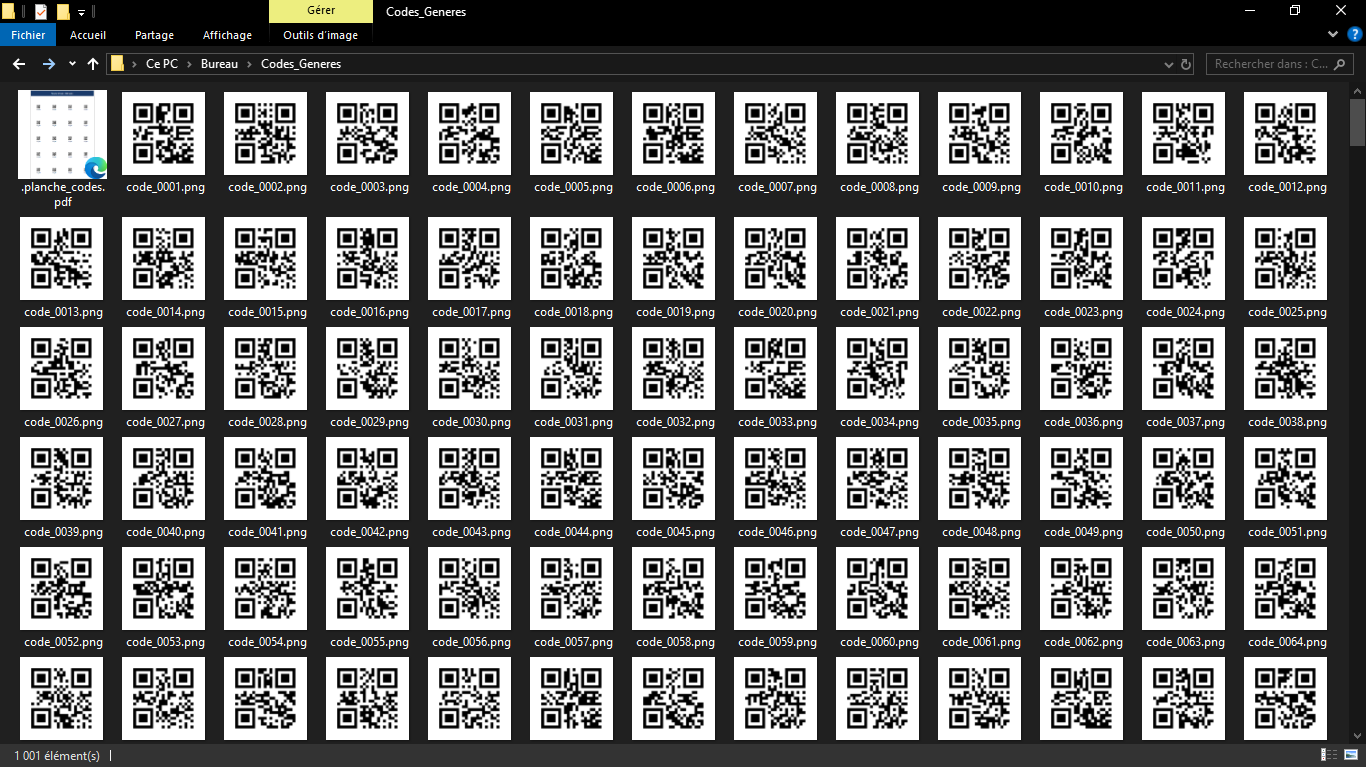Click the search magnifier icon

click(1342, 64)
